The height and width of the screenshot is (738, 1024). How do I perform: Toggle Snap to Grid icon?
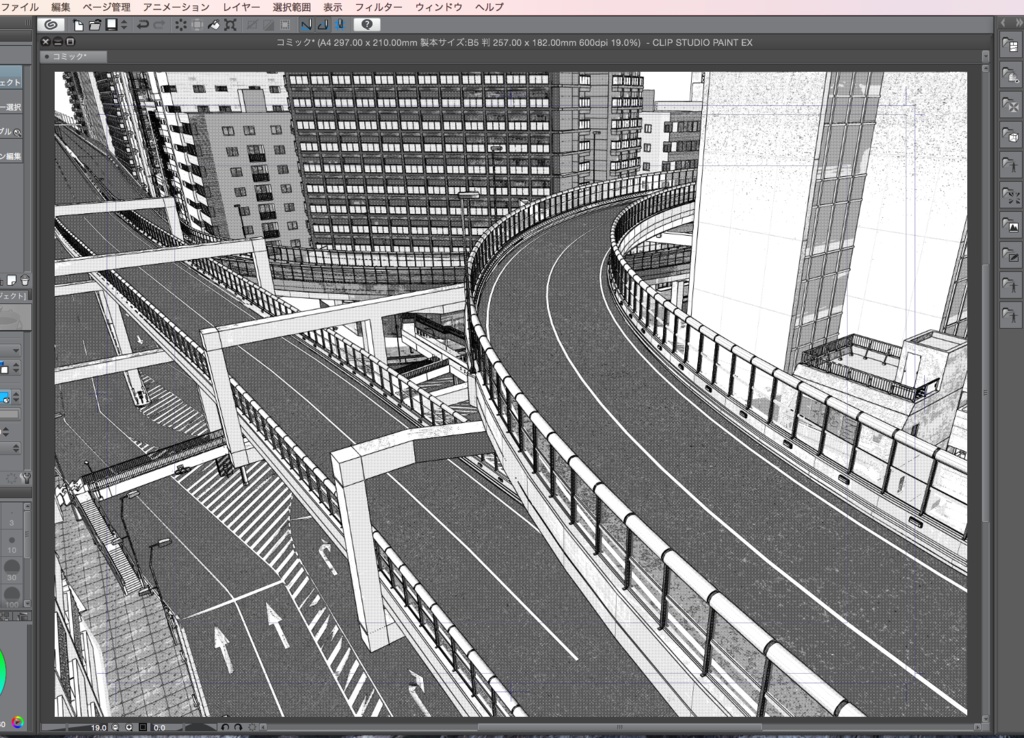click(x=339, y=25)
